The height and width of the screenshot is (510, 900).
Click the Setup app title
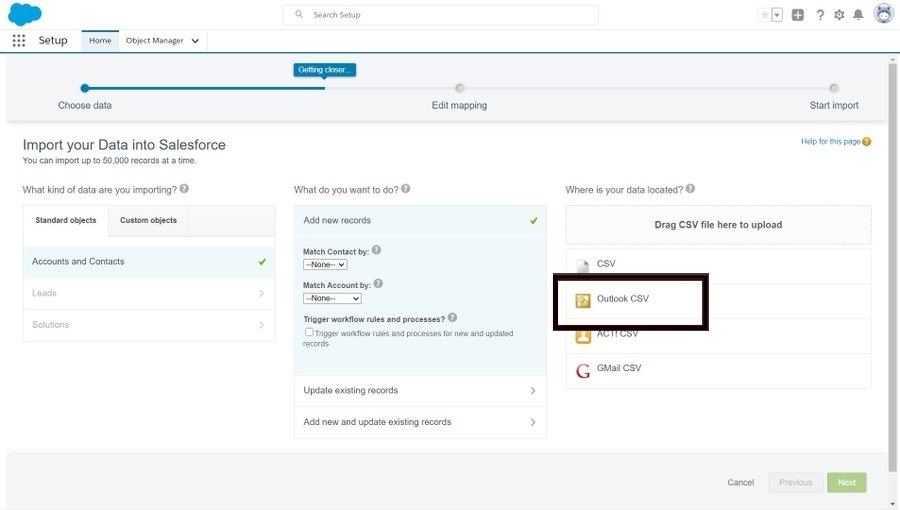coord(53,40)
